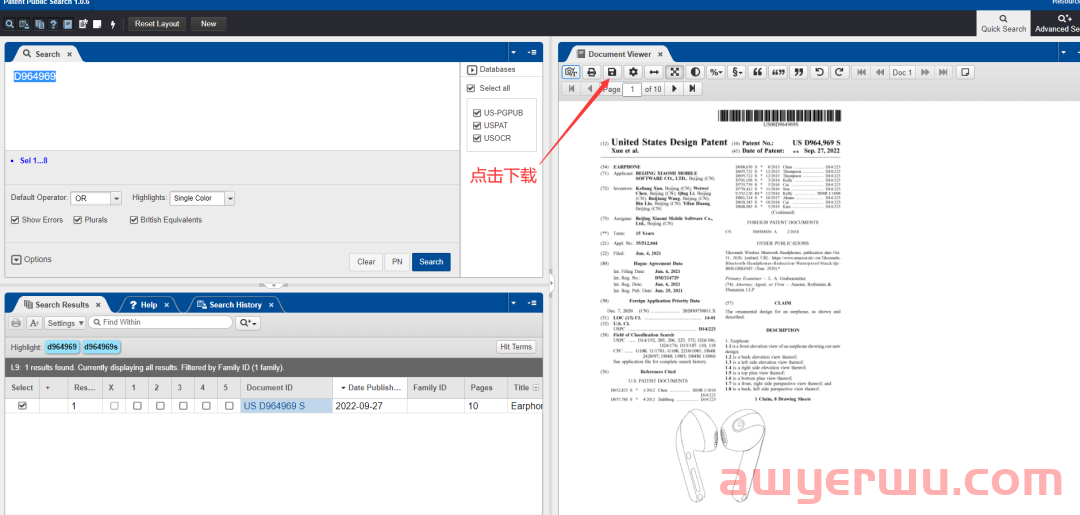Rotate the document clockwise
Screen dimensions: 1080x515
[840, 72]
